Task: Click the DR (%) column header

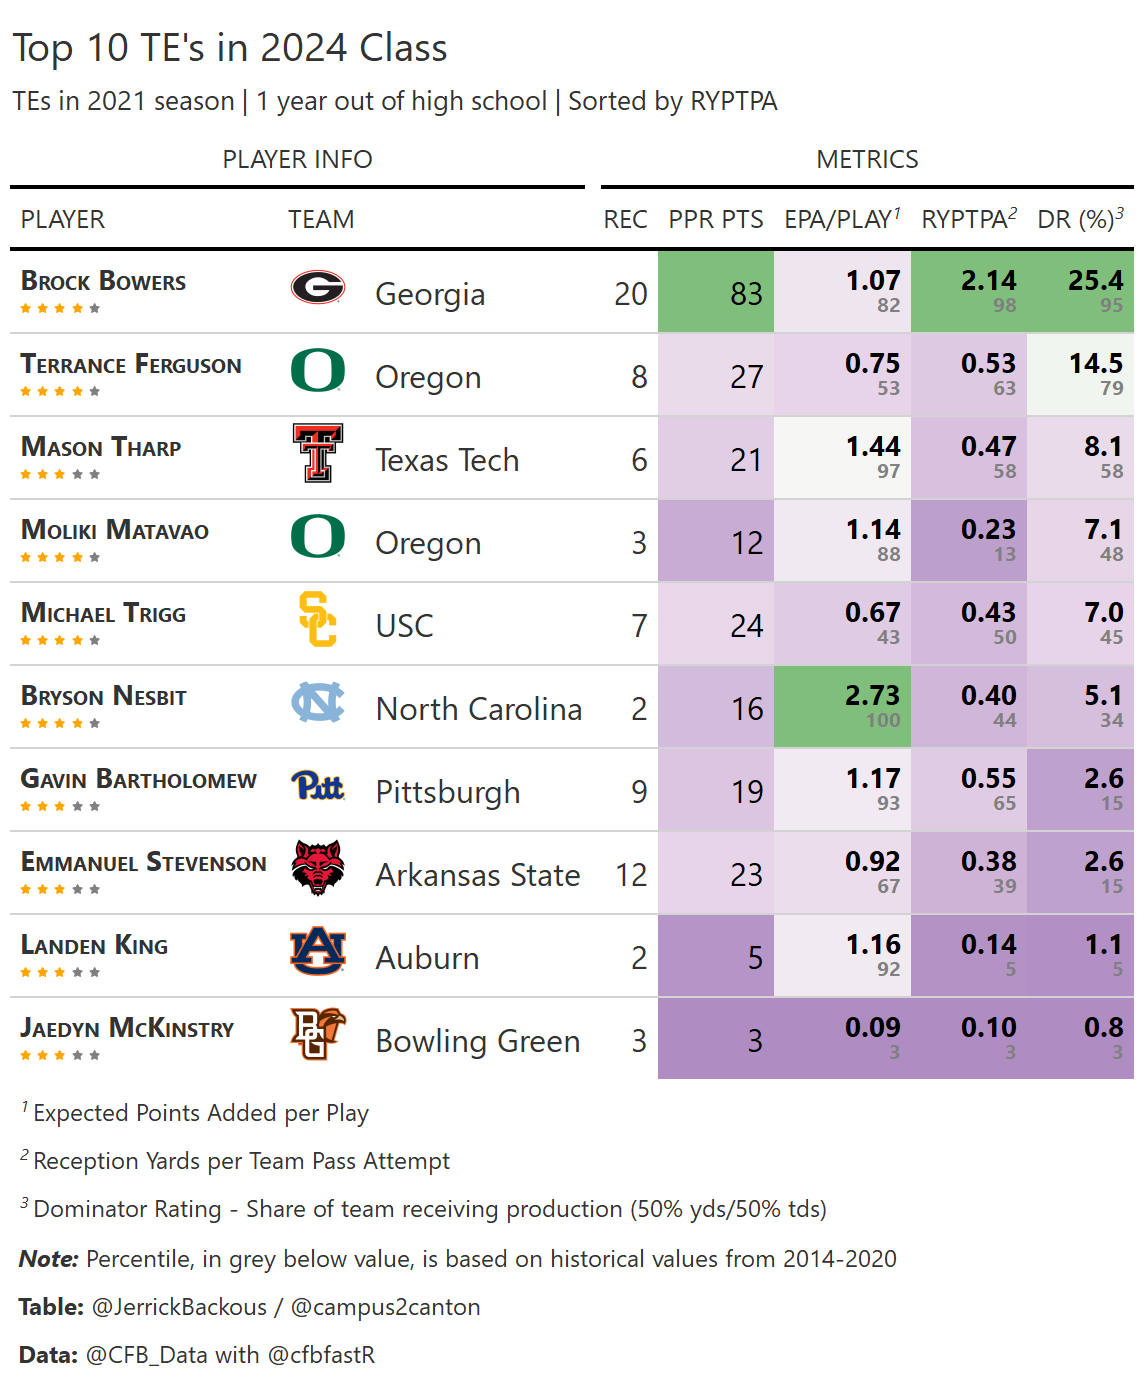Action: click(x=1080, y=220)
